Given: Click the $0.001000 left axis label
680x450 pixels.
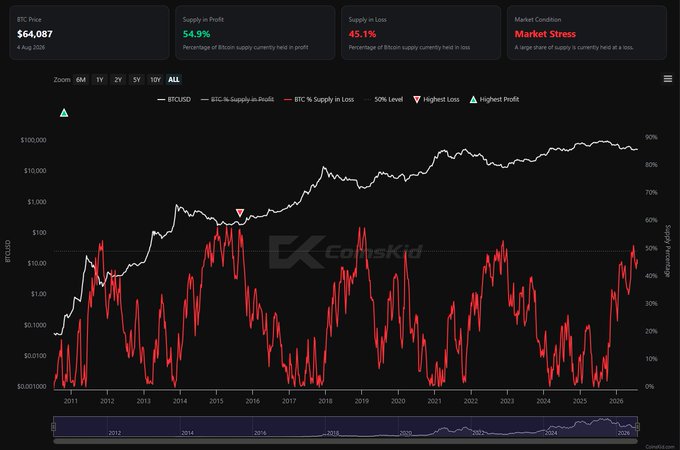Looking at the screenshot, I should 32,386.
